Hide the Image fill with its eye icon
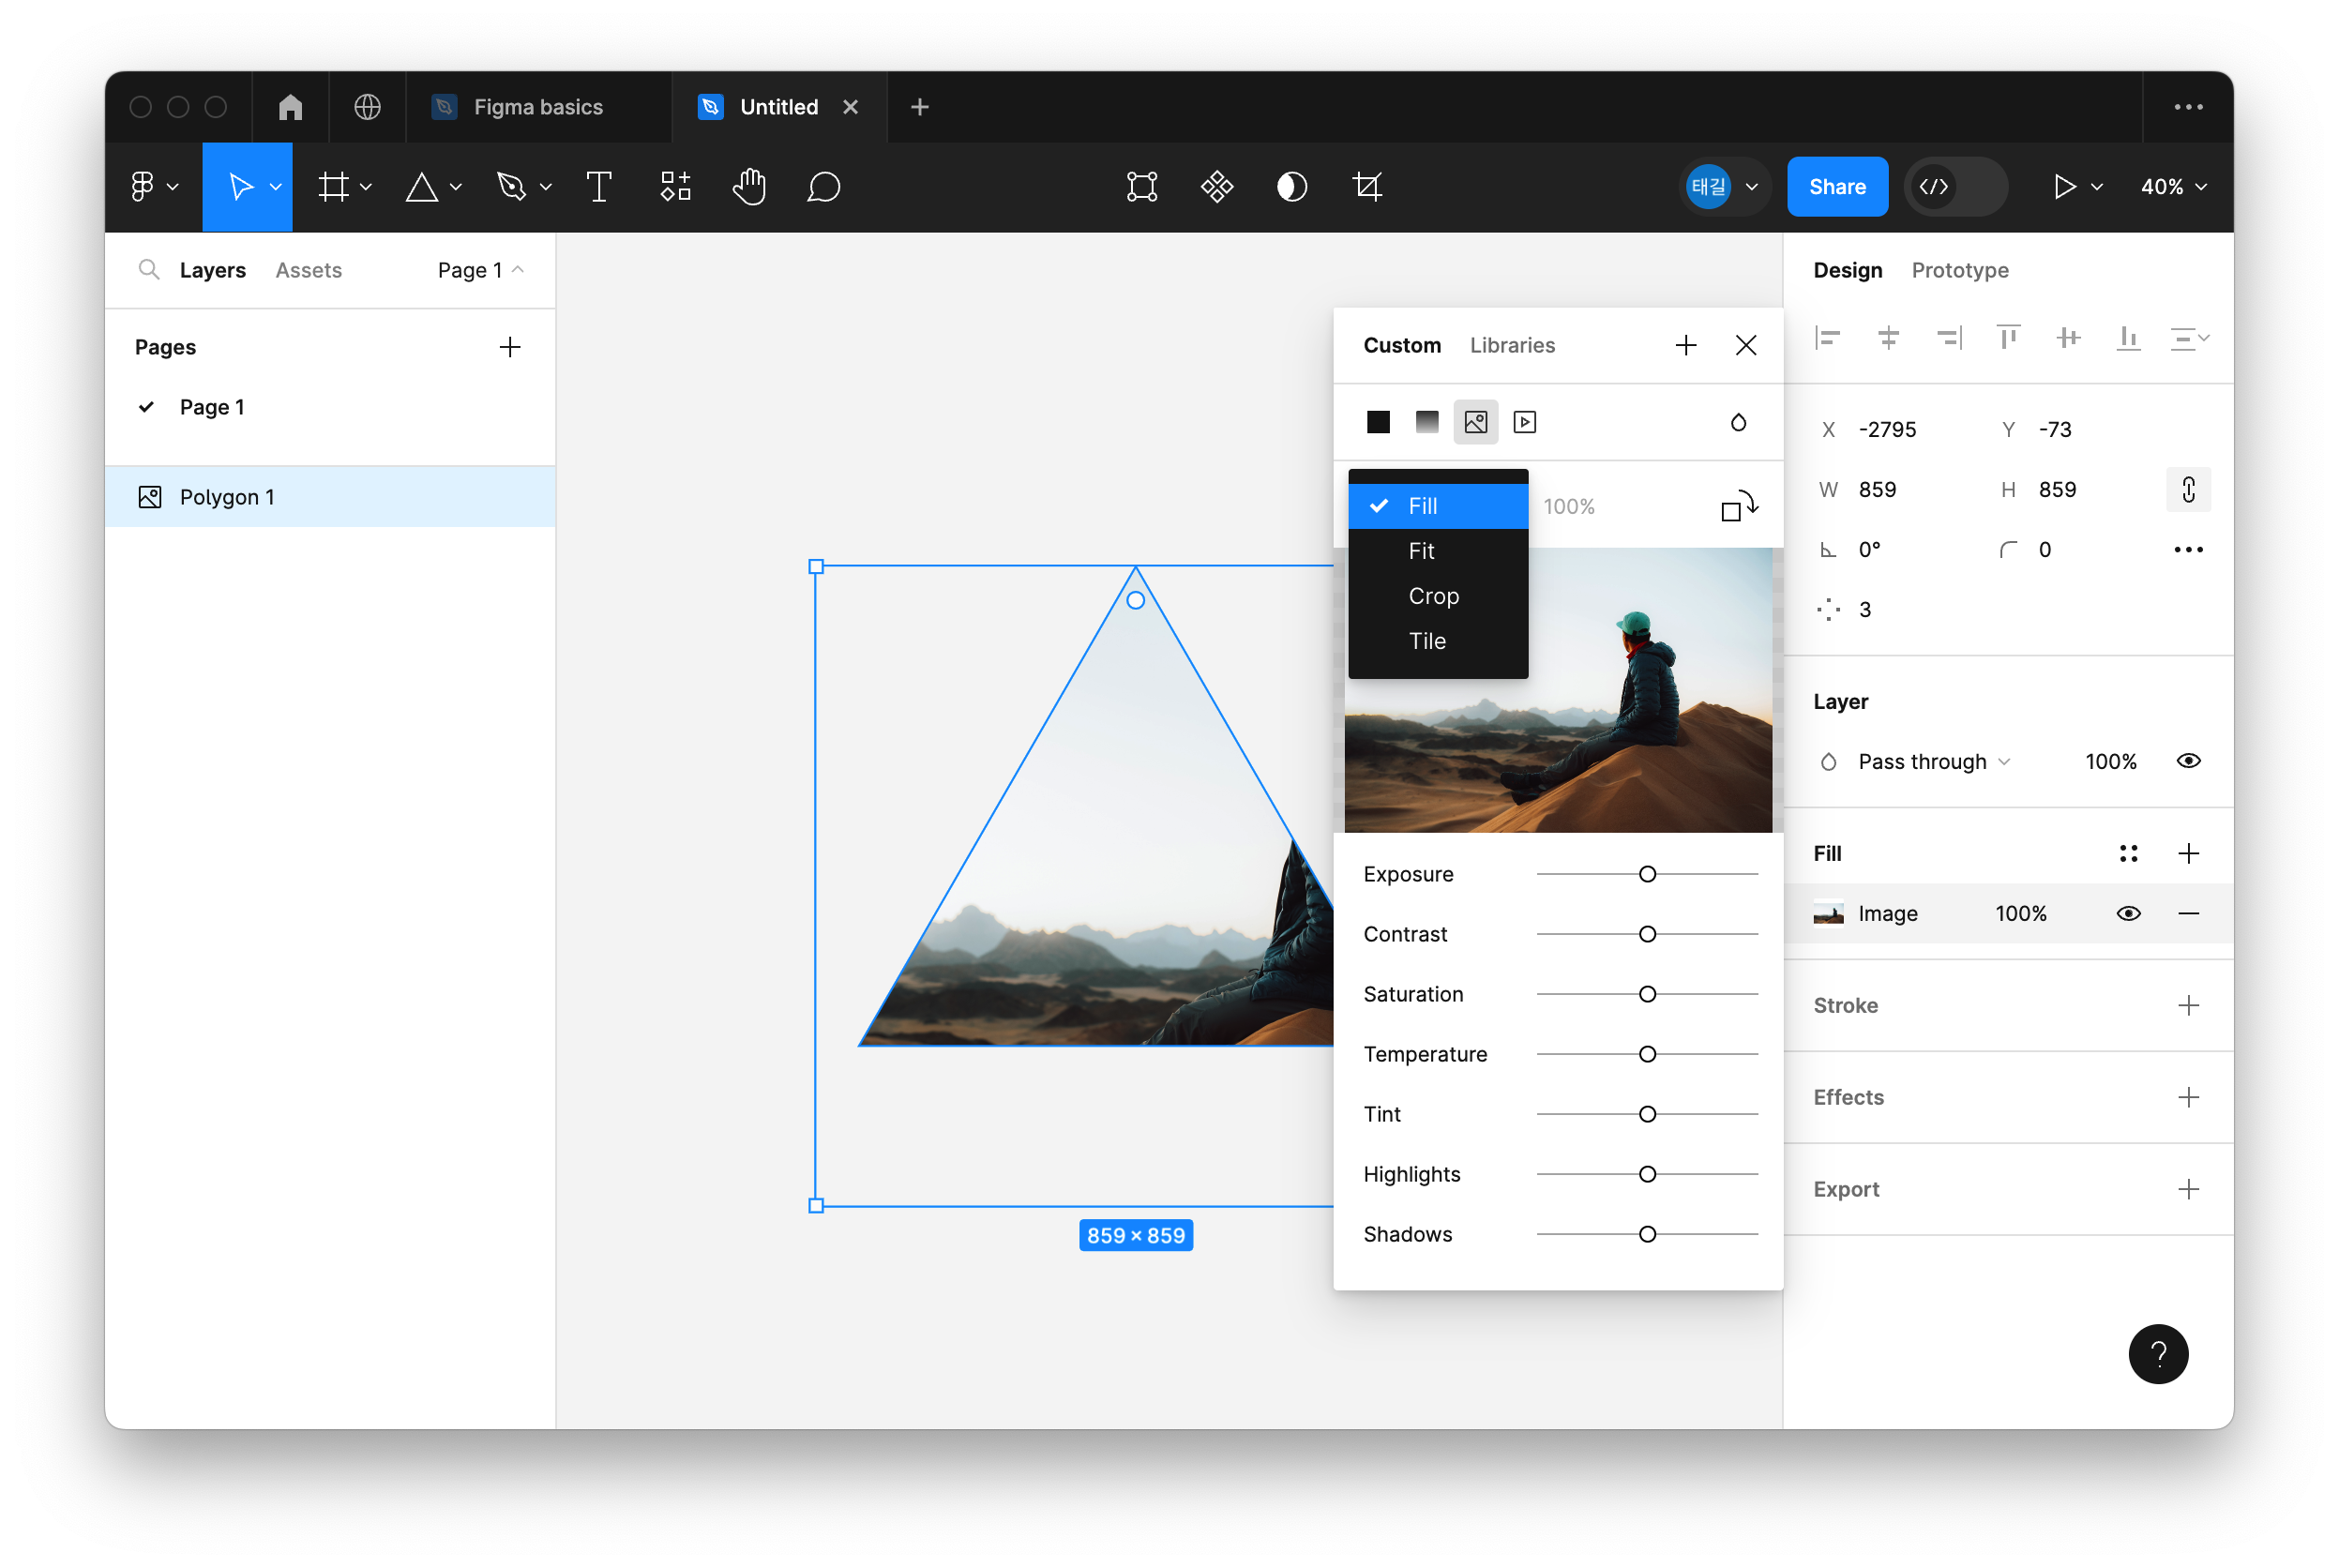 click(2128, 913)
